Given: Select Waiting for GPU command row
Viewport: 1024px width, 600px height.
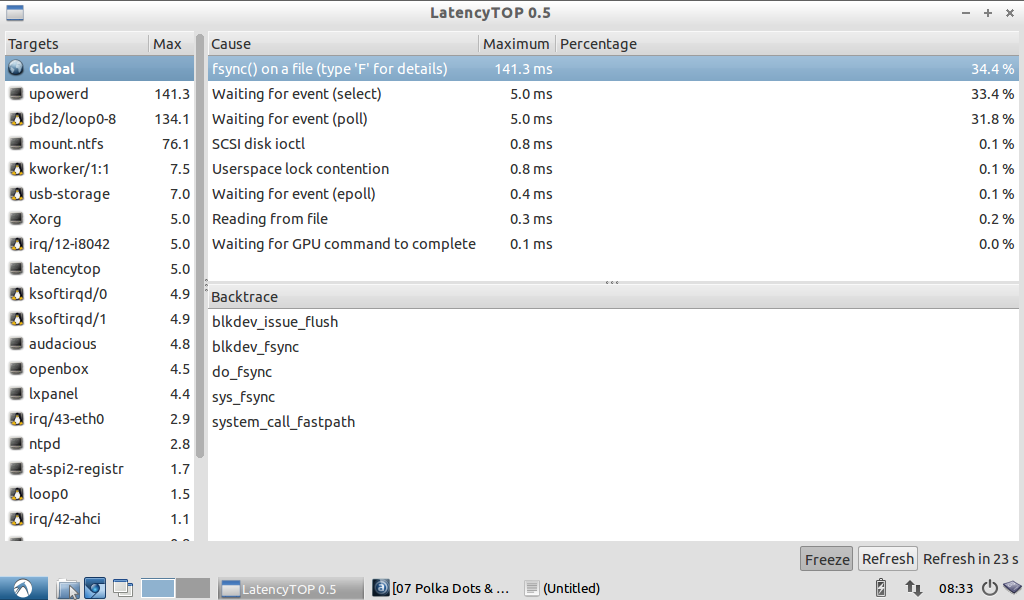Looking at the screenshot, I should 613,244.
